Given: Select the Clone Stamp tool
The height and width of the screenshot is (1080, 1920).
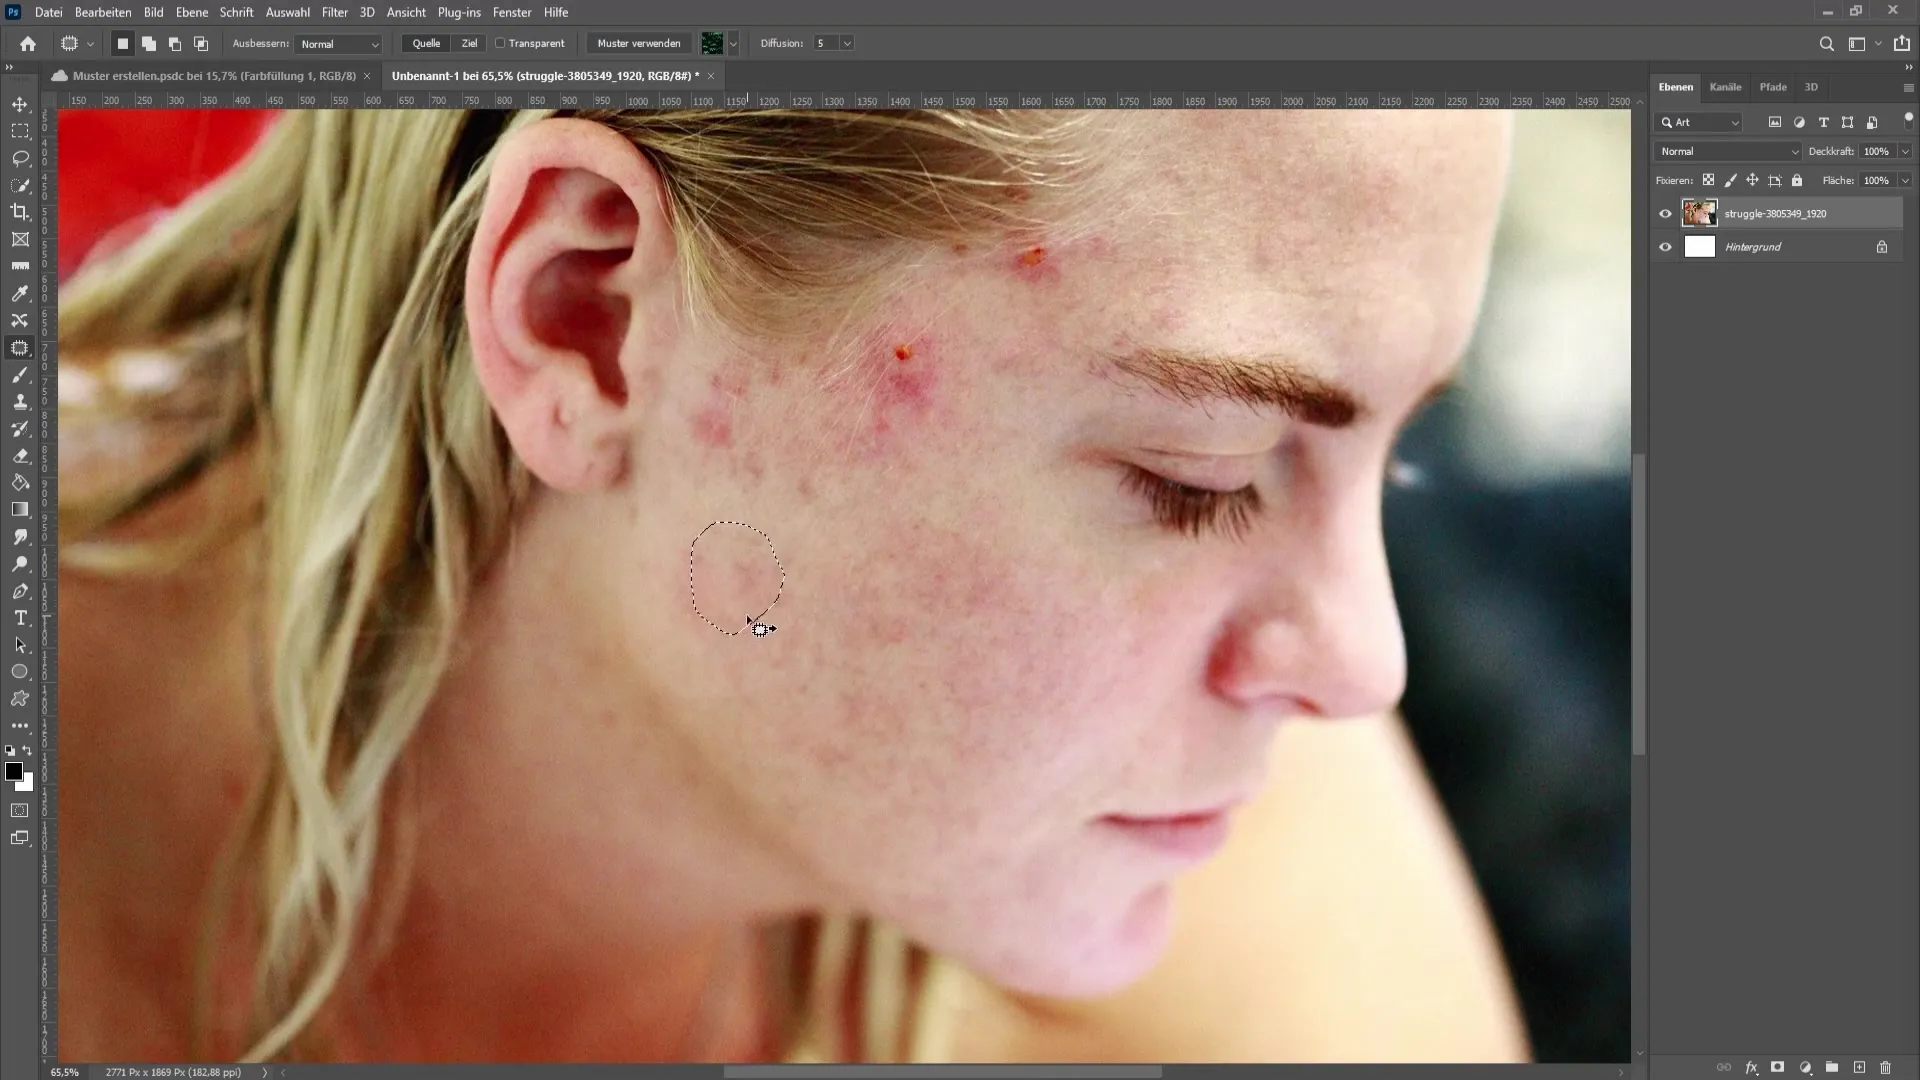Looking at the screenshot, I should coord(20,401).
